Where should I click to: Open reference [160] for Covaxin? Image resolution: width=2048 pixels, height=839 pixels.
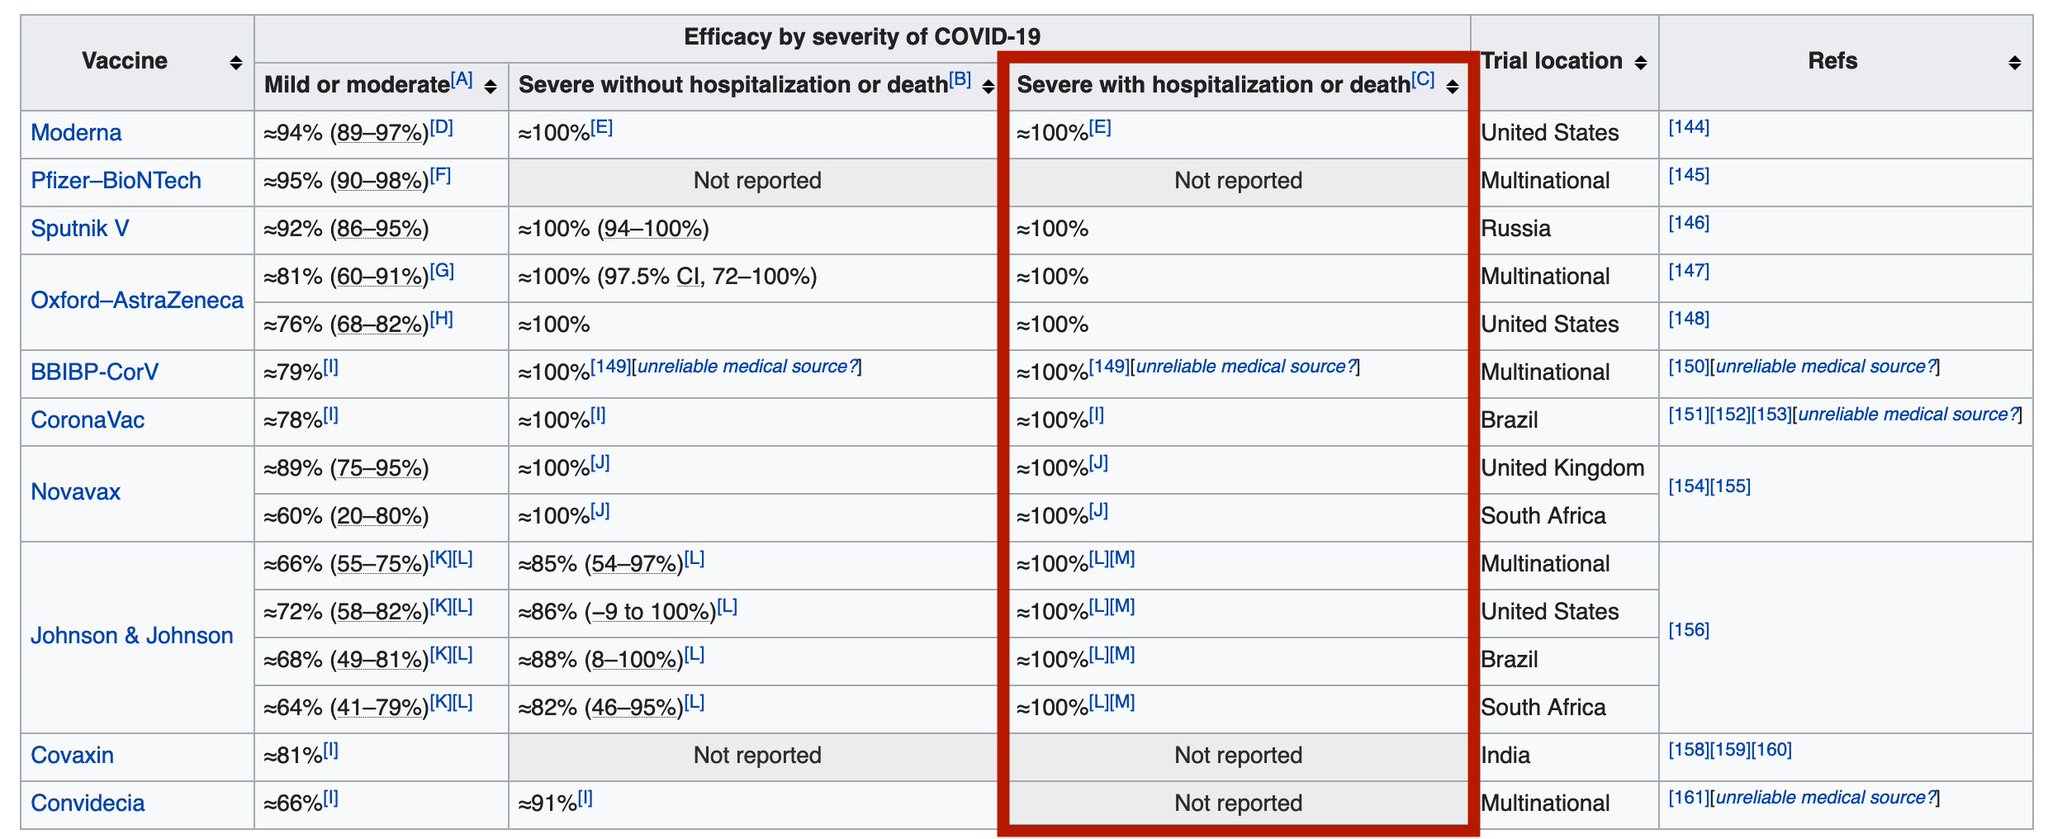click(x=1771, y=750)
